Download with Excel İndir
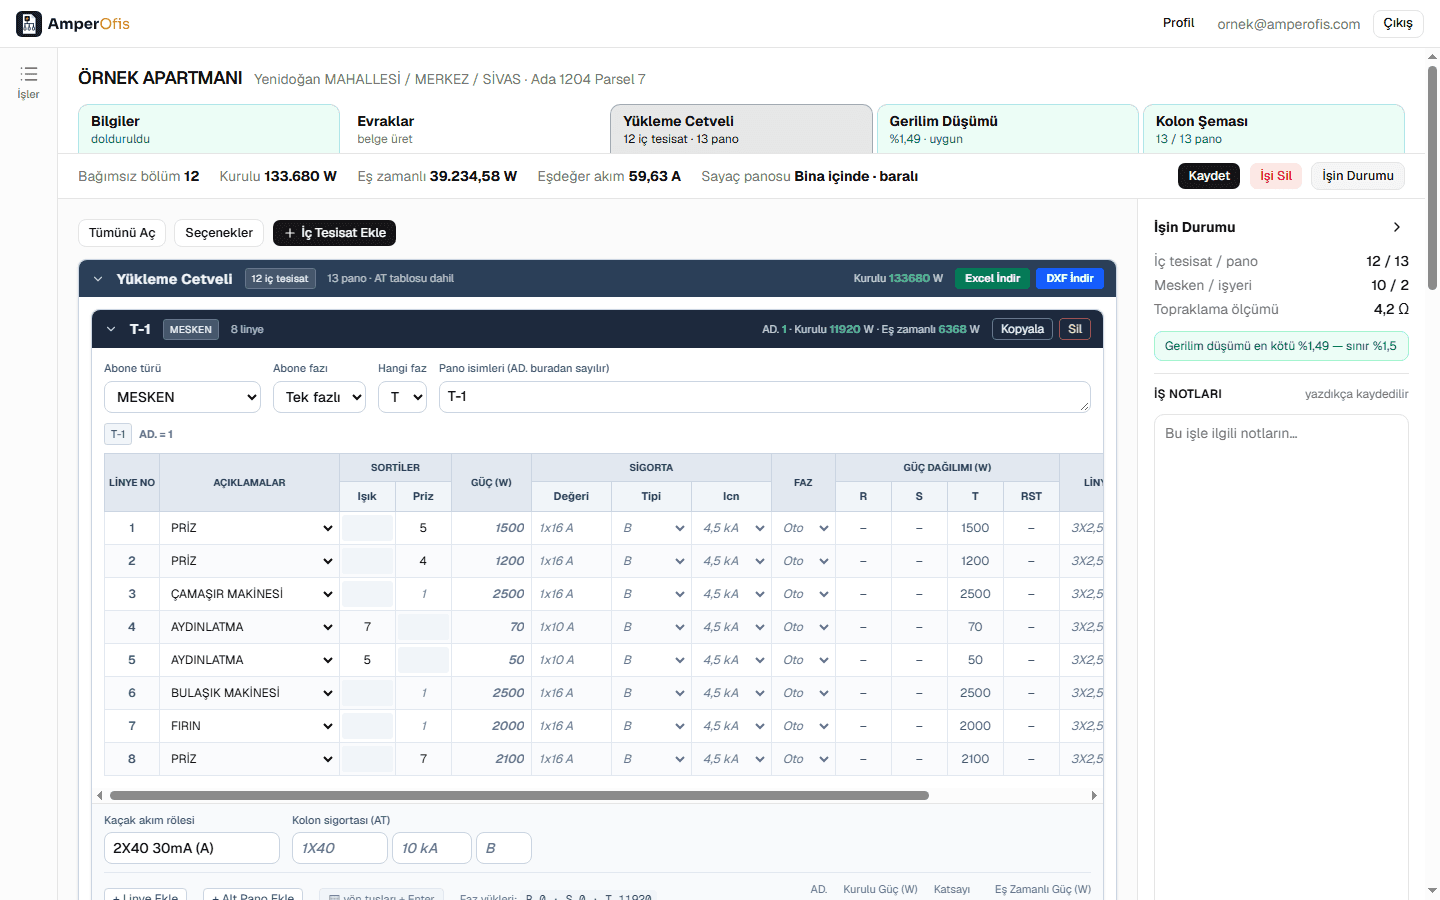 [992, 278]
